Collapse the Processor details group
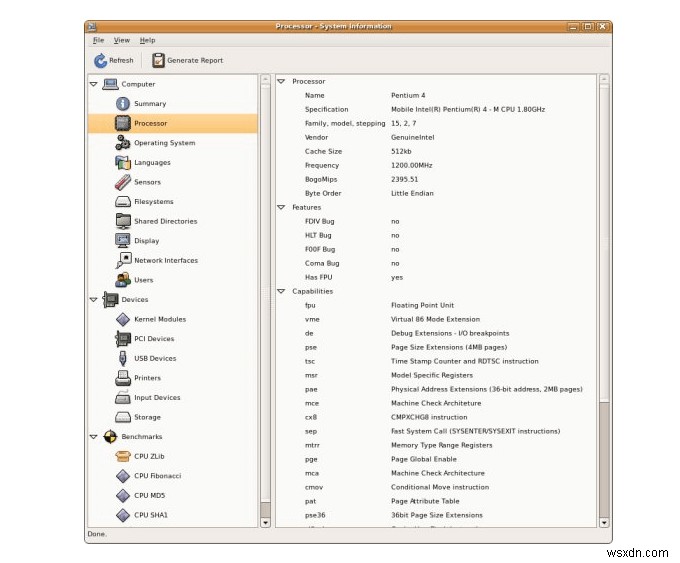680x563 pixels. click(281, 82)
